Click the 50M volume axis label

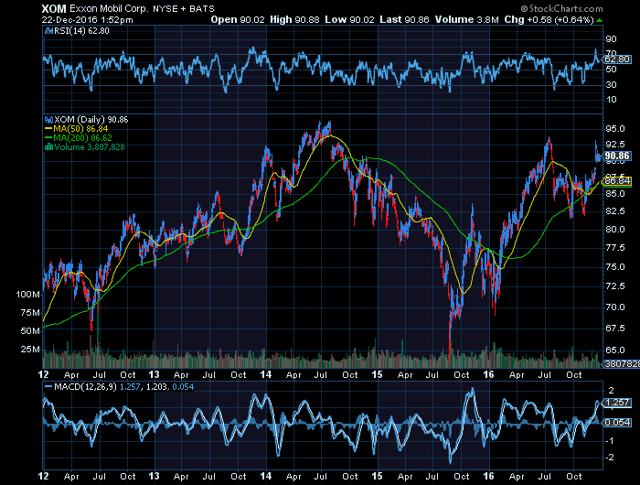[31, 331]
